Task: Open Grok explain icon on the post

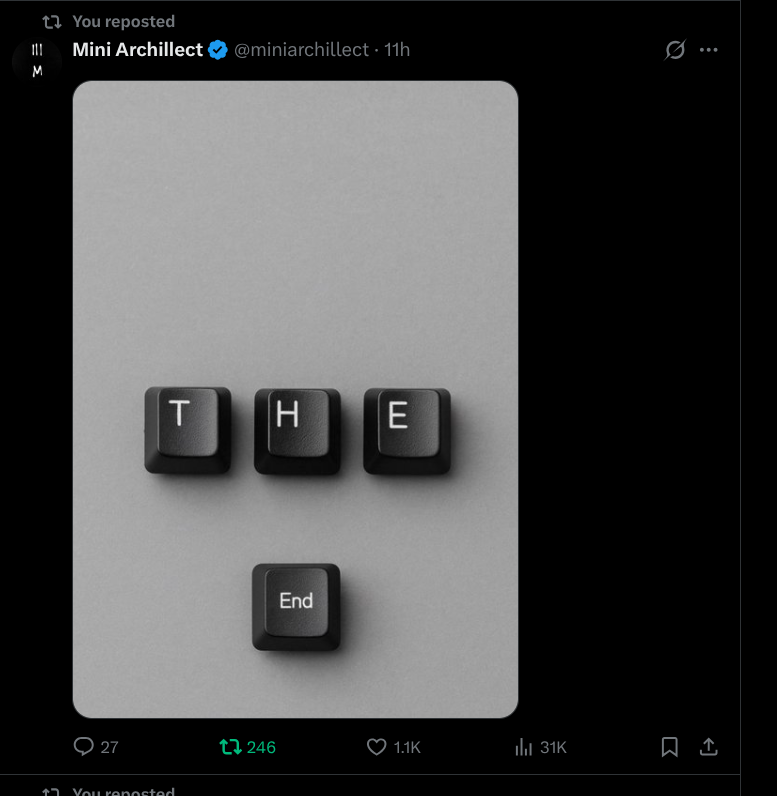Action: [676, 50]
